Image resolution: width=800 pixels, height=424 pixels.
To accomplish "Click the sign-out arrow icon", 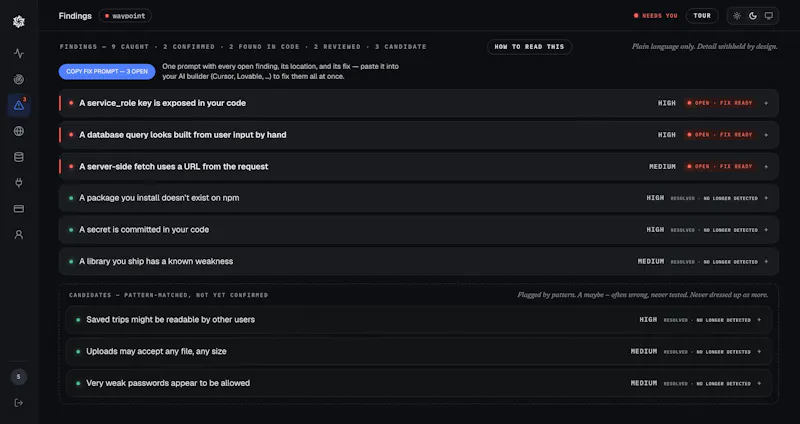I will coord(19,403).
